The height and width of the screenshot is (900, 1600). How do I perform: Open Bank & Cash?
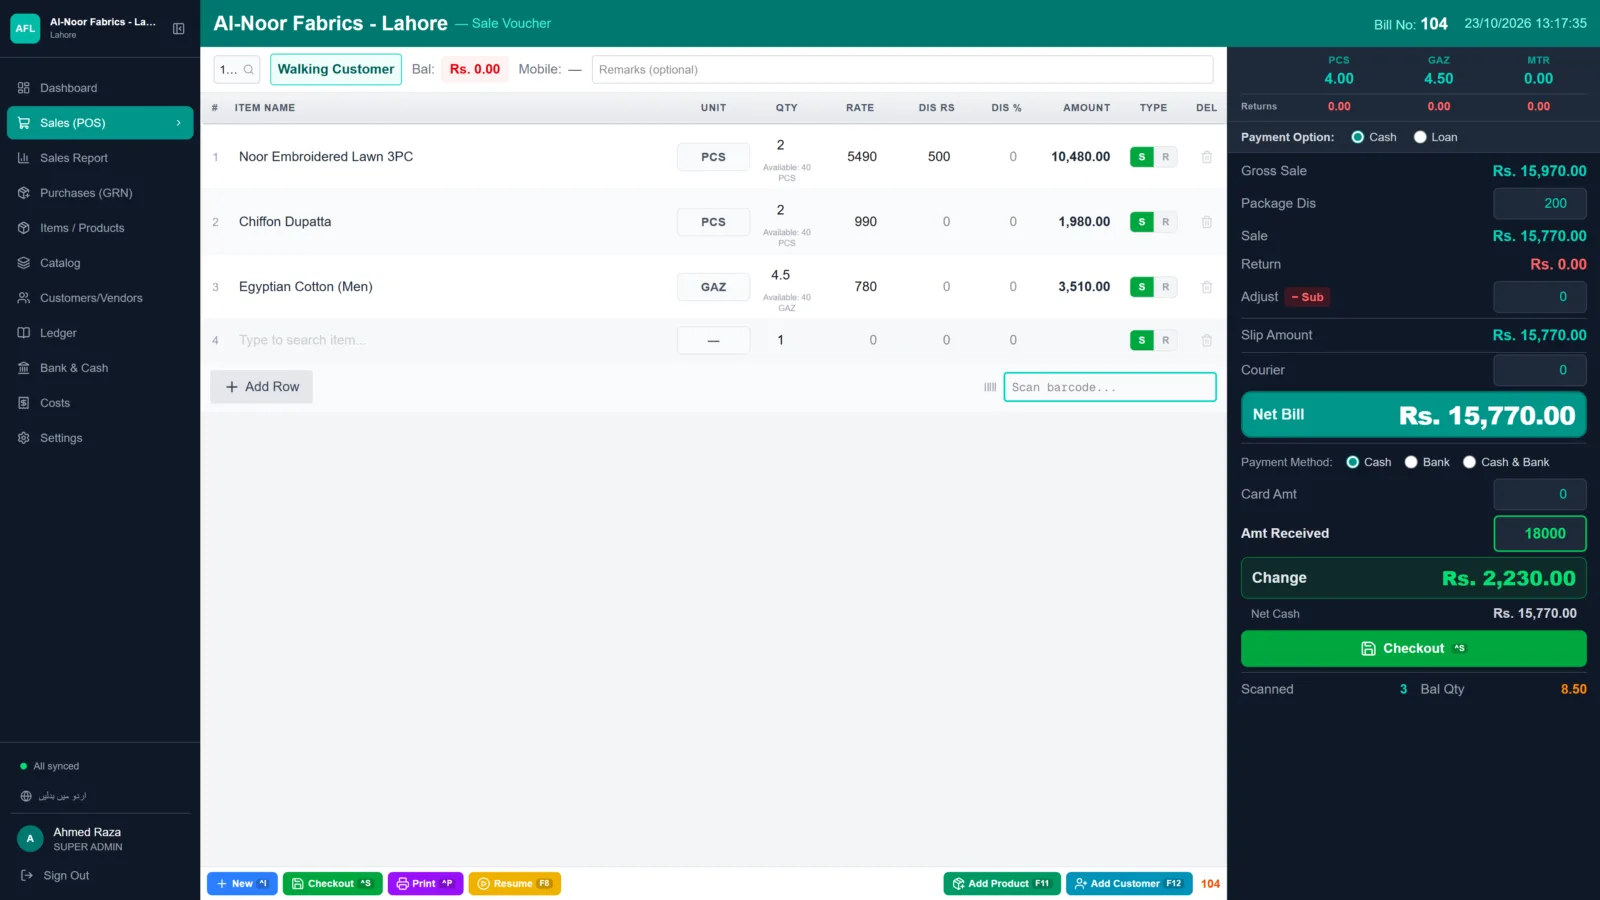(100, 368)
